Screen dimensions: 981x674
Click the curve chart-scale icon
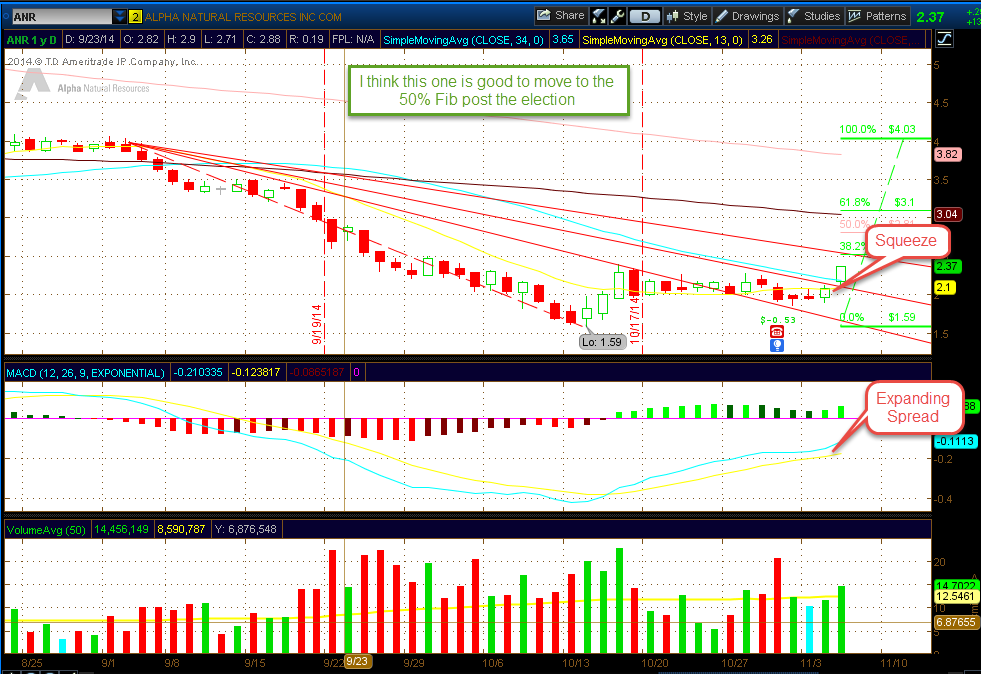[x=944, y=39]
